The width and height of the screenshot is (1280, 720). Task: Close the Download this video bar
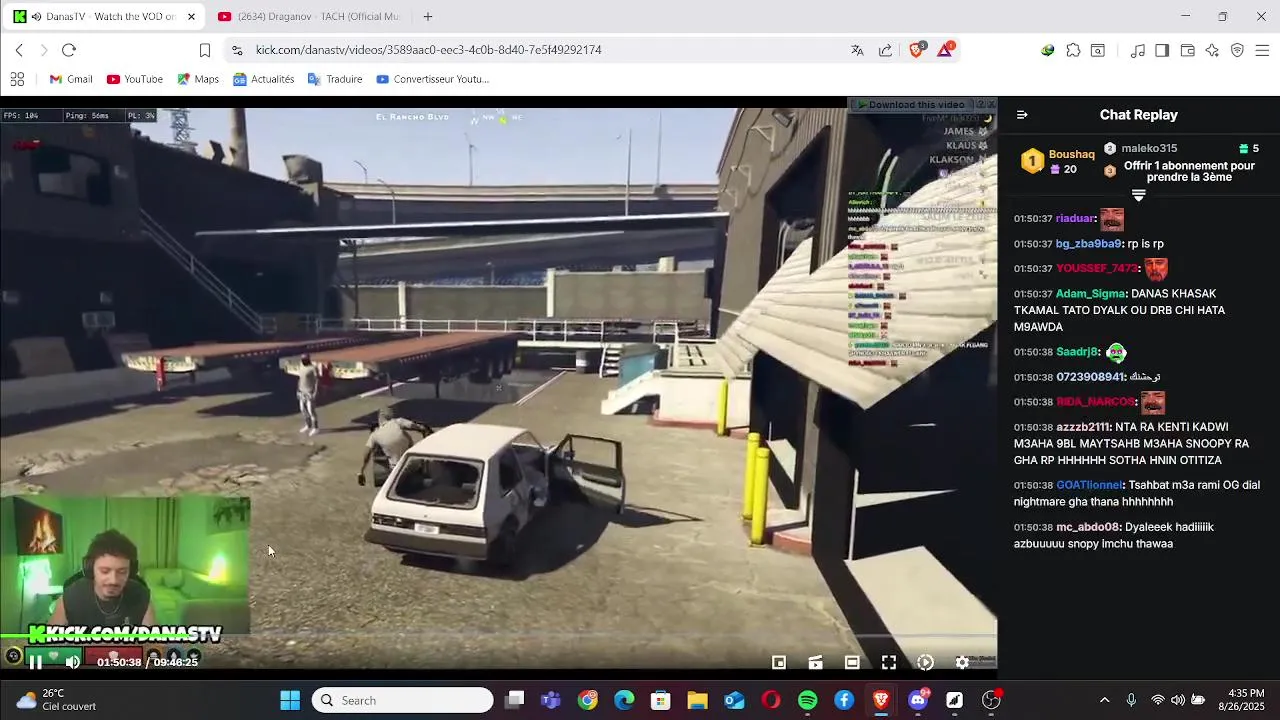[x=991, y=104]
